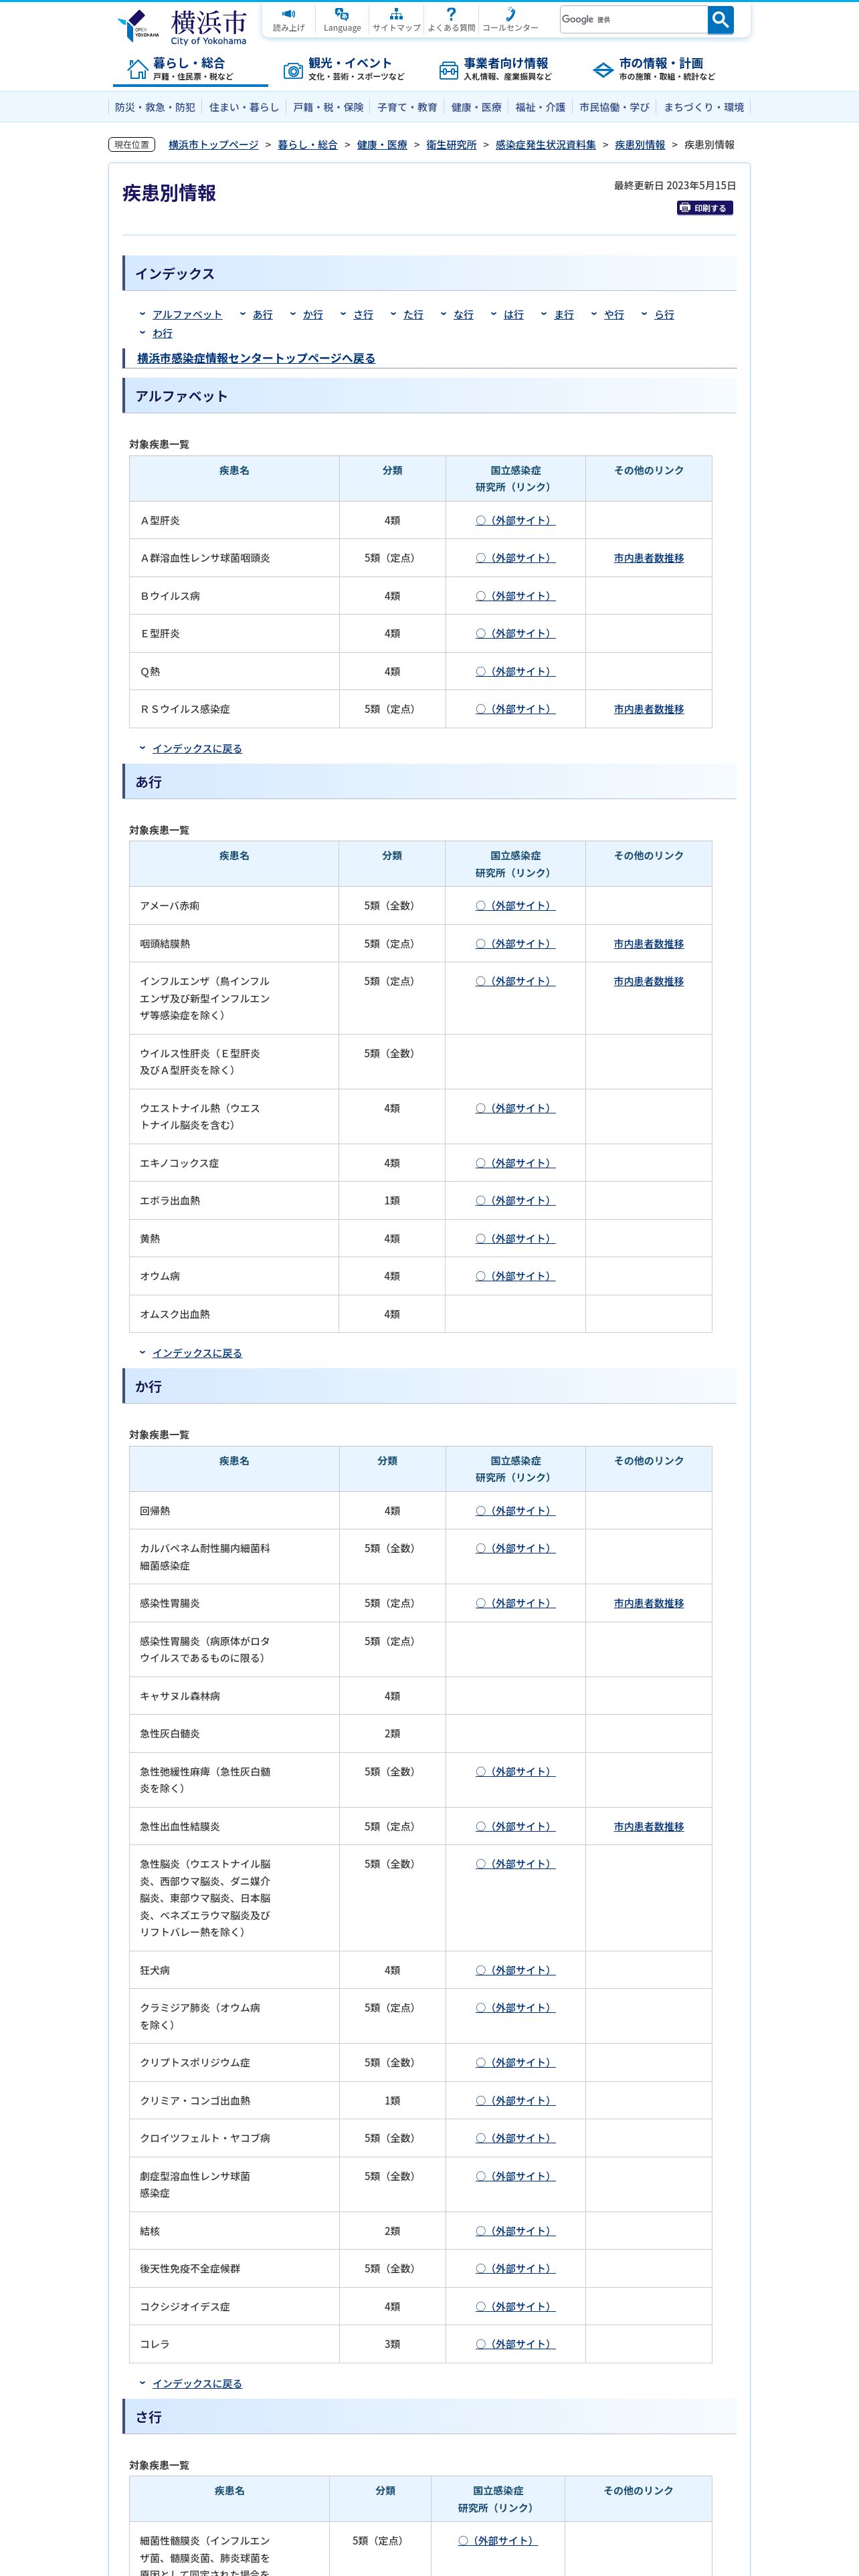Go to 感染症発生状況資料集 breadcrumb link
The height and width of the screenshot is (2576, 859).
point(545,145)
